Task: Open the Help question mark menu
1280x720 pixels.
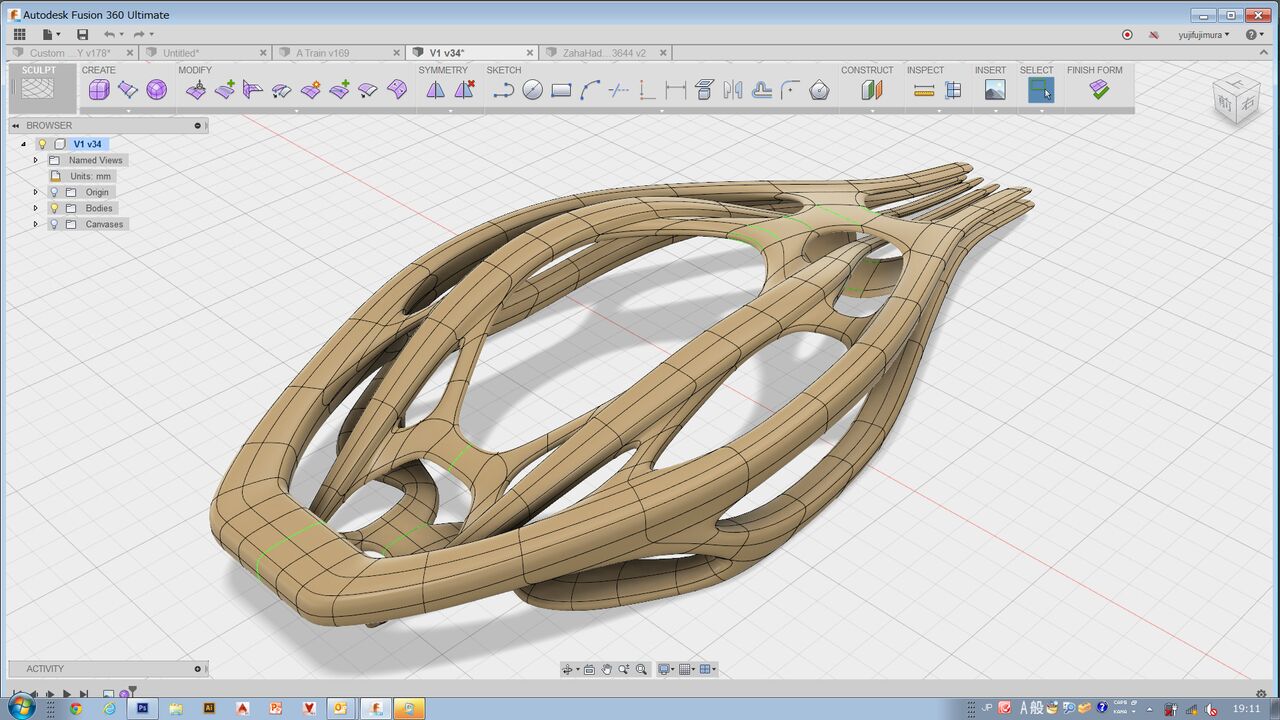Action: point(1255,34)
